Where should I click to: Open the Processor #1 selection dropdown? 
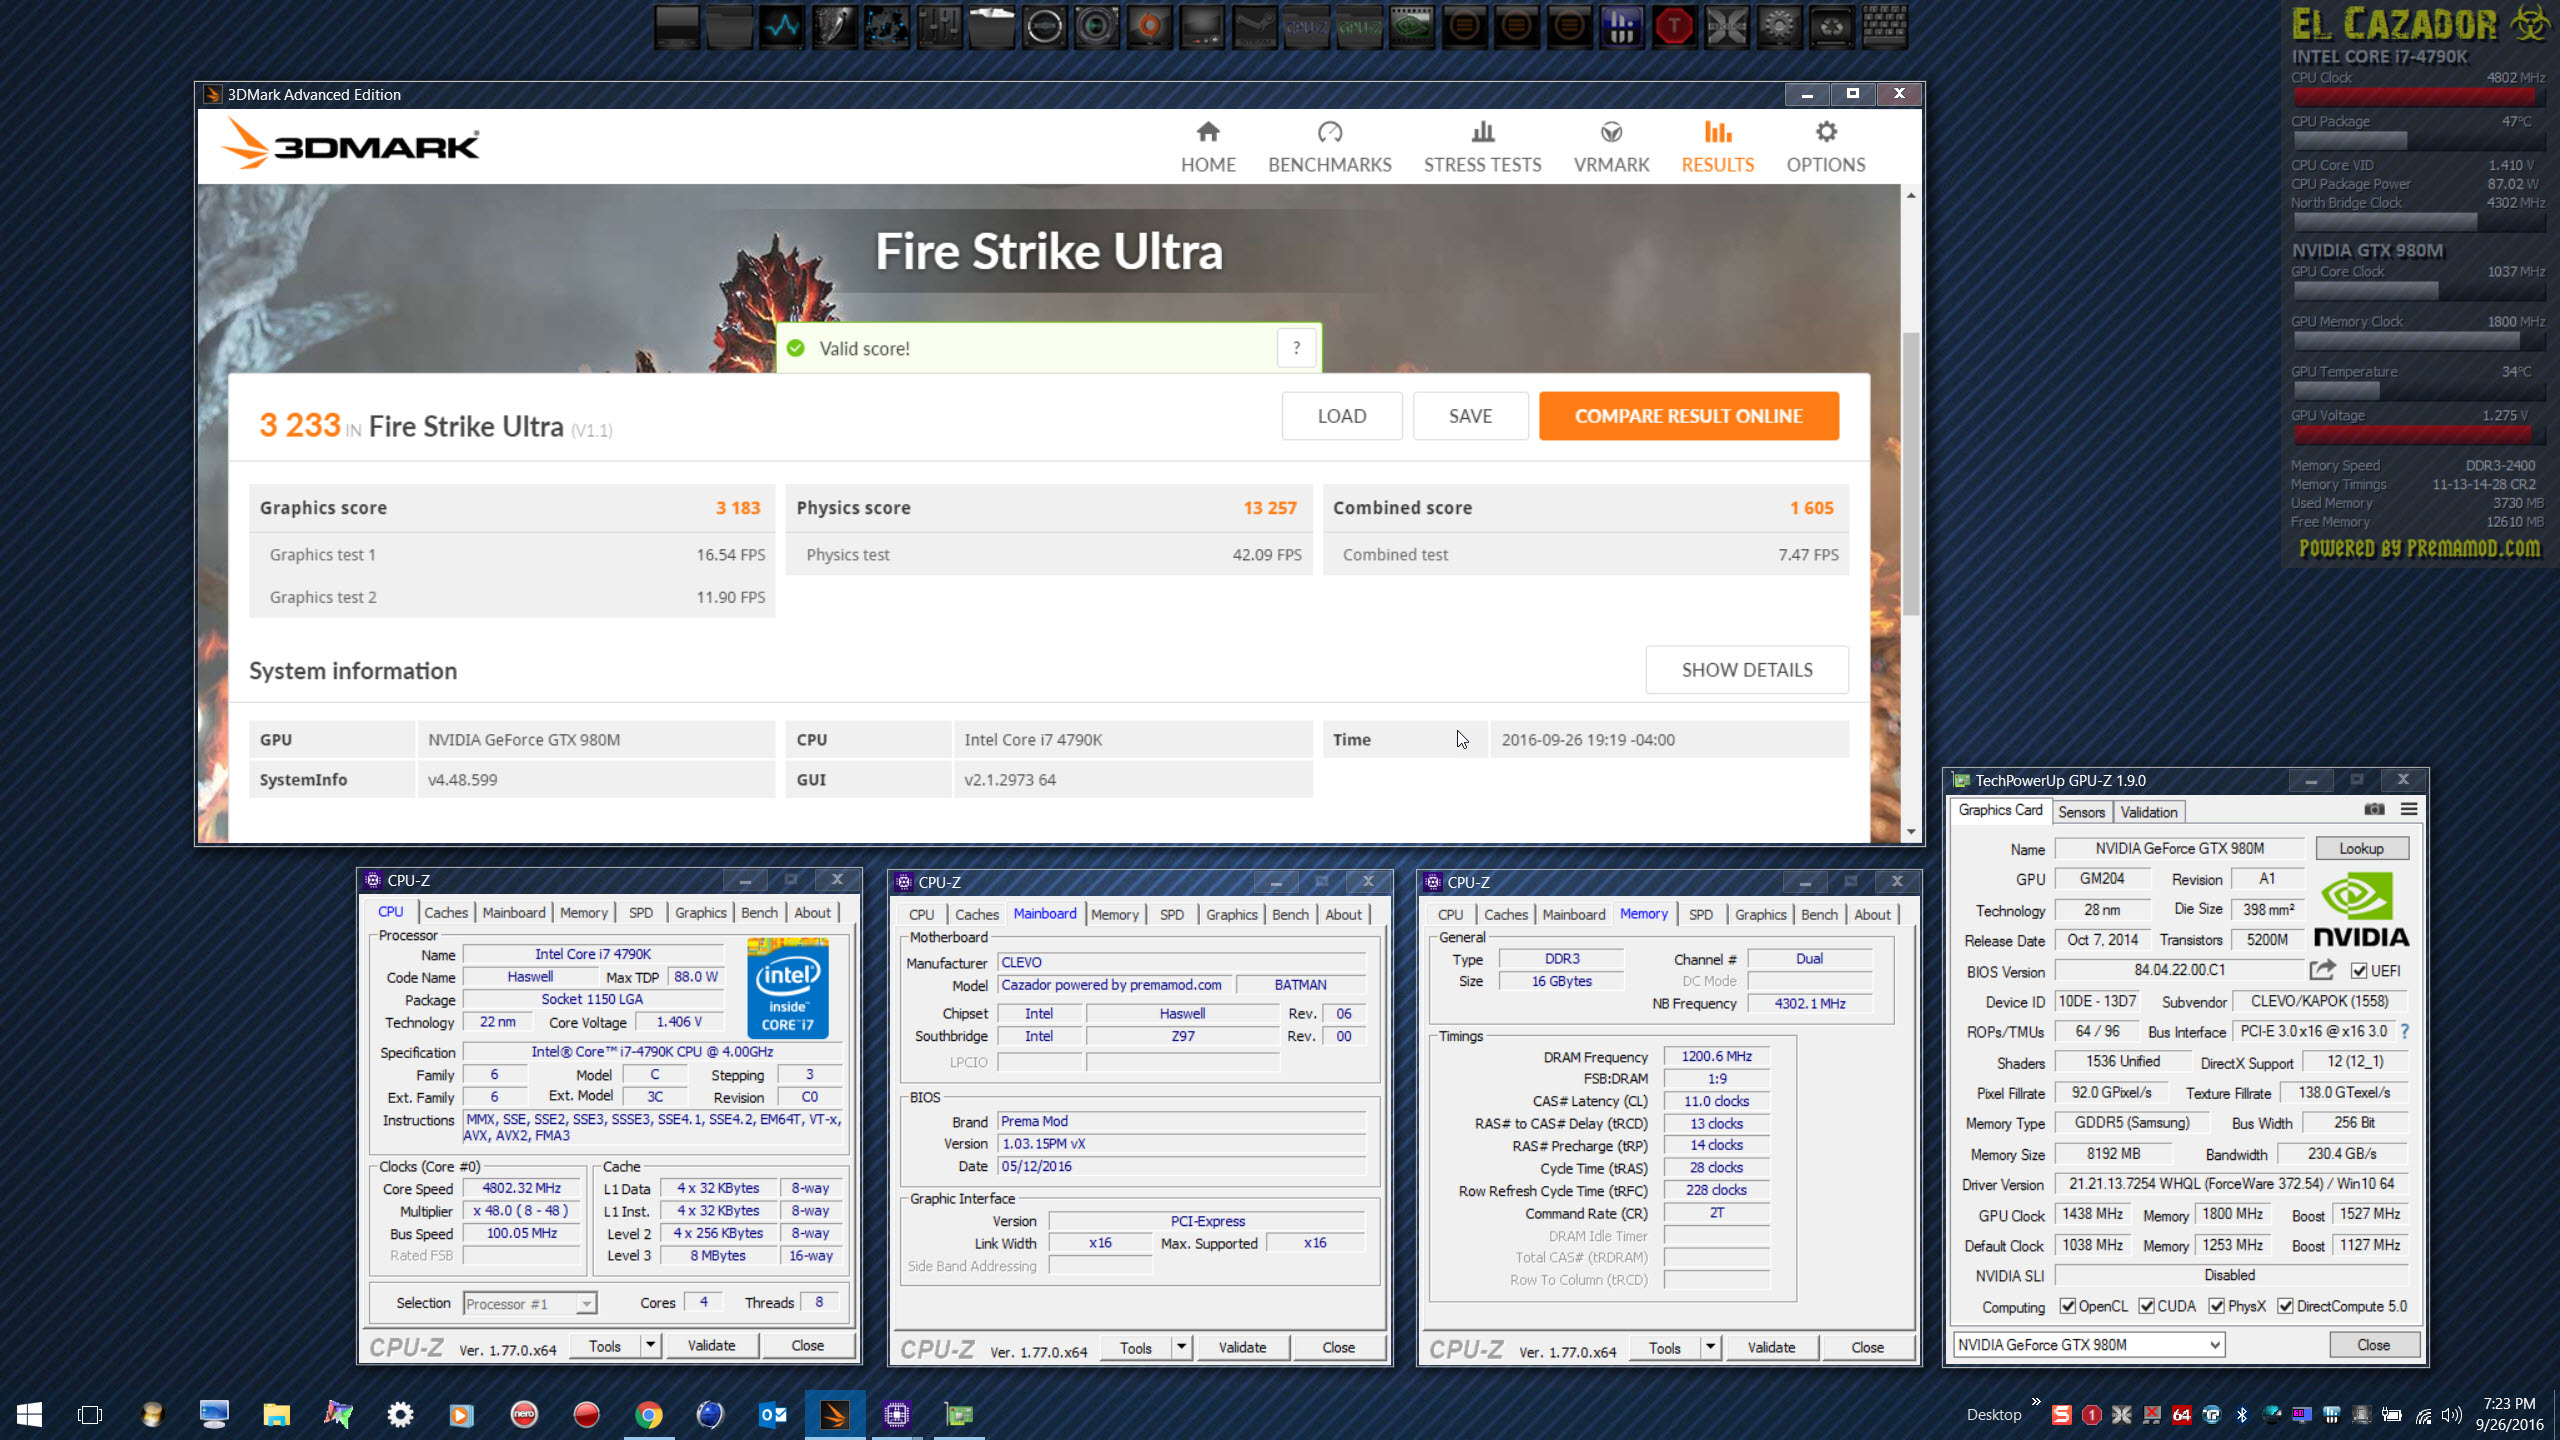point(530,1303)
